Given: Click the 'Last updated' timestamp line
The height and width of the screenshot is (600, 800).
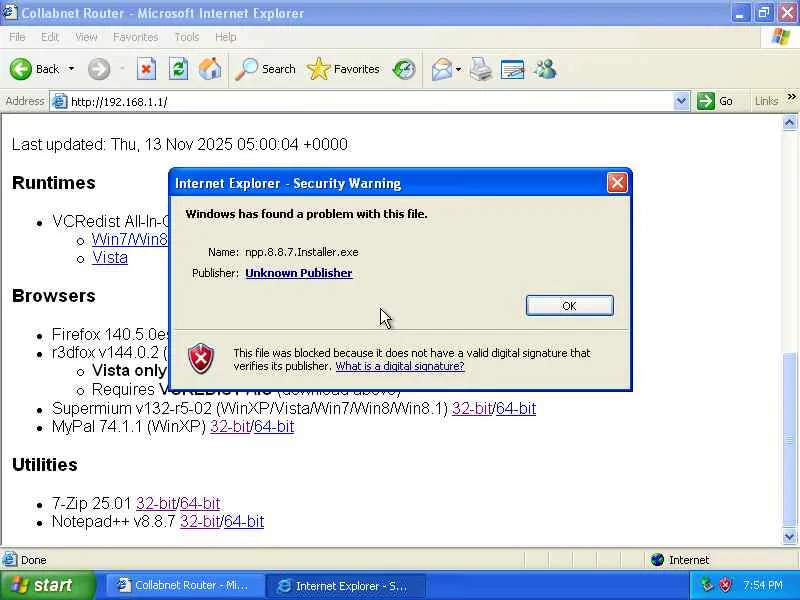Looking at the screenshot, I should (x=180, y=144).
